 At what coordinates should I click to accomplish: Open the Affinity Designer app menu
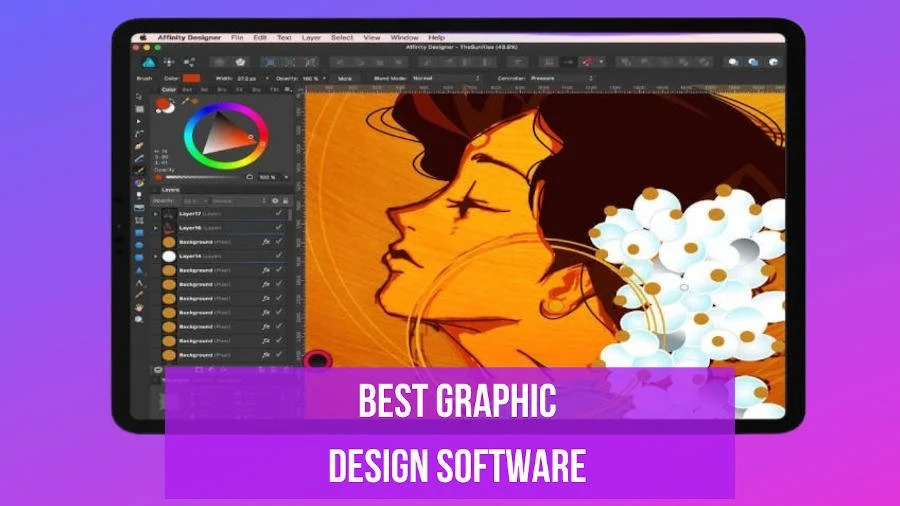point(189,37)
